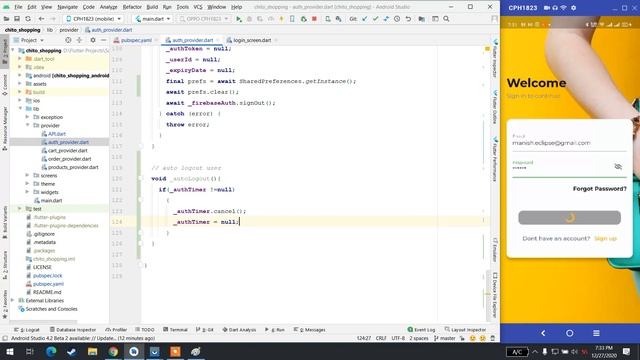
Task: Click the provider breadcrumb
Action: [69, 30]
